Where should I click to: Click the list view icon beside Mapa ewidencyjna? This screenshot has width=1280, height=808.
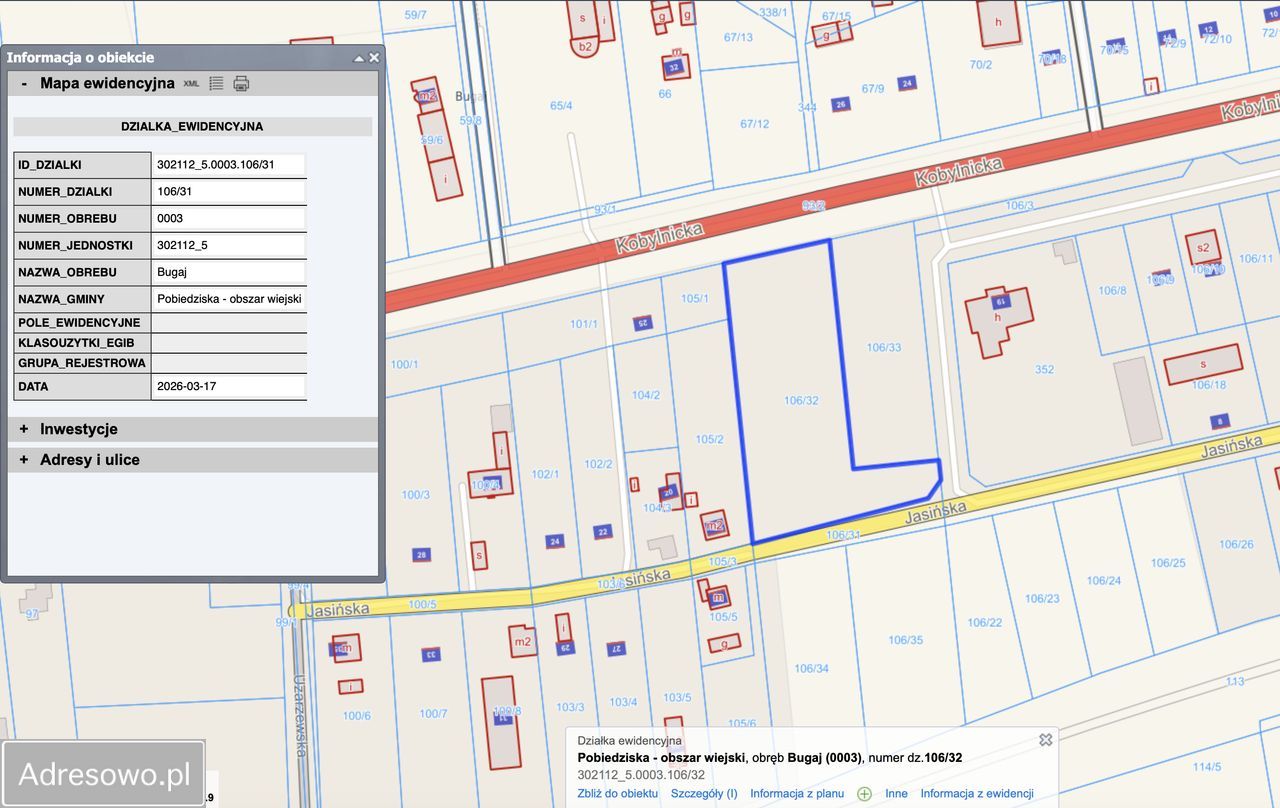click(x=216, y=84)
